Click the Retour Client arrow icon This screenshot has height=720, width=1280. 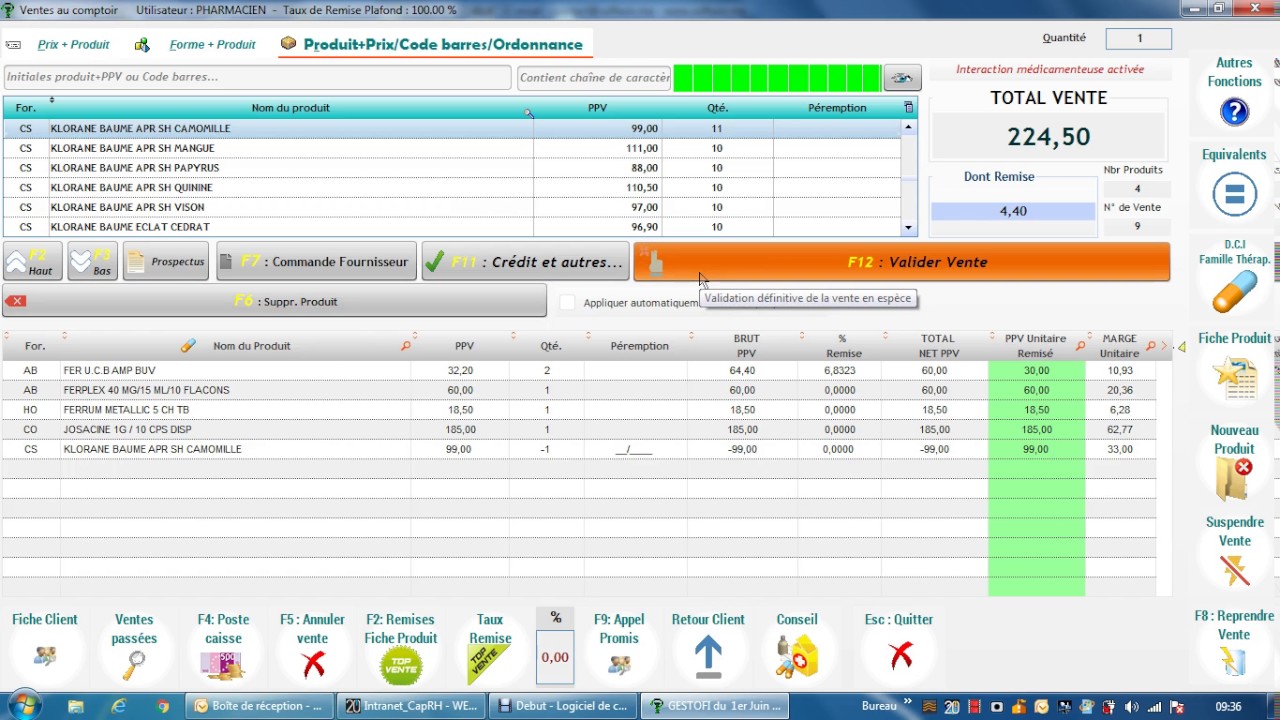708,656
